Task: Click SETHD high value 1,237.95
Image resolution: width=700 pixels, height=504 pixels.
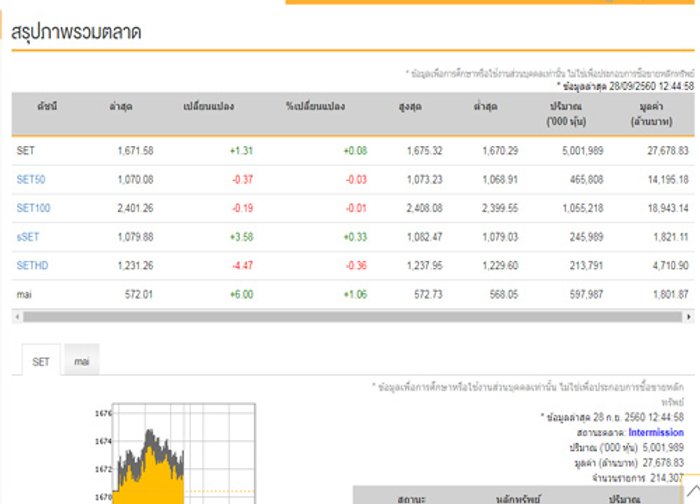Action: 425,266
